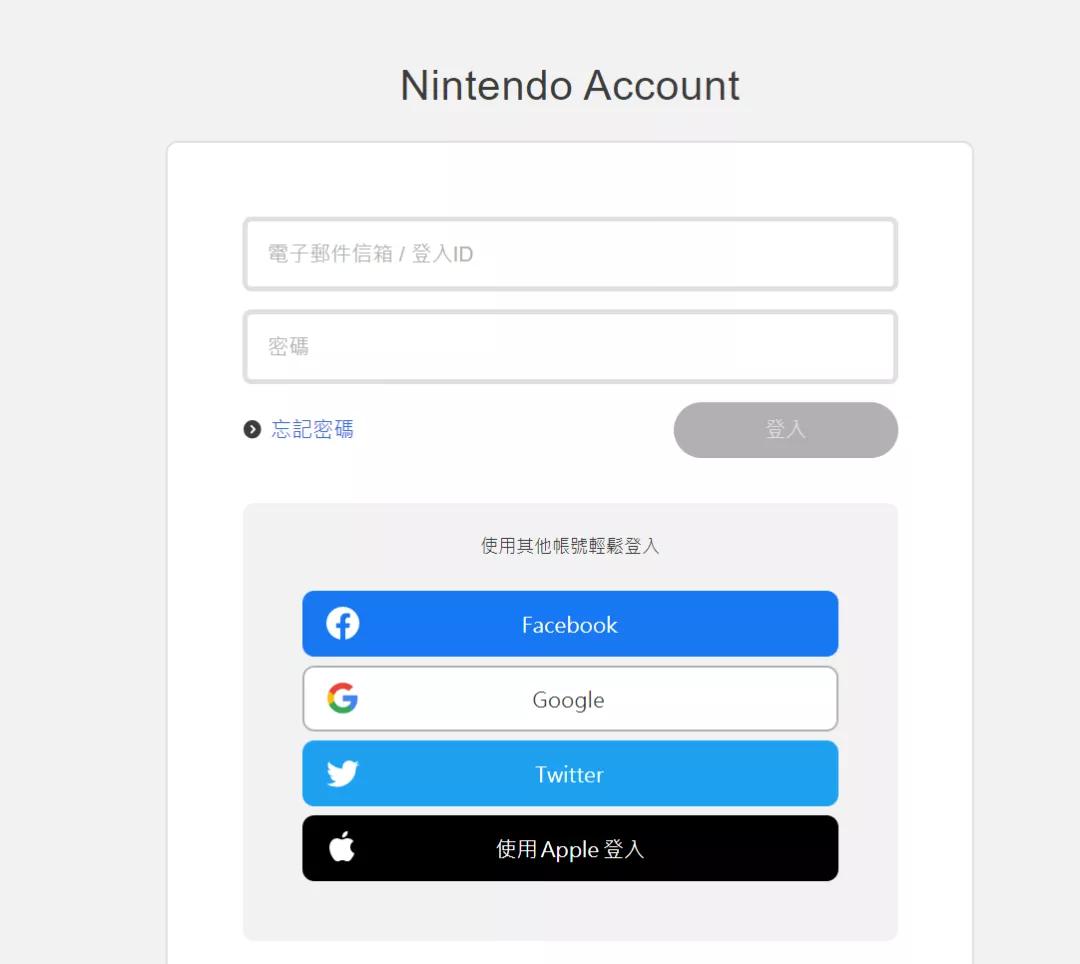The height and width of the screenshot is (964, 1080).
Task: Choose the Google sign-in button text
Action: 568,700
